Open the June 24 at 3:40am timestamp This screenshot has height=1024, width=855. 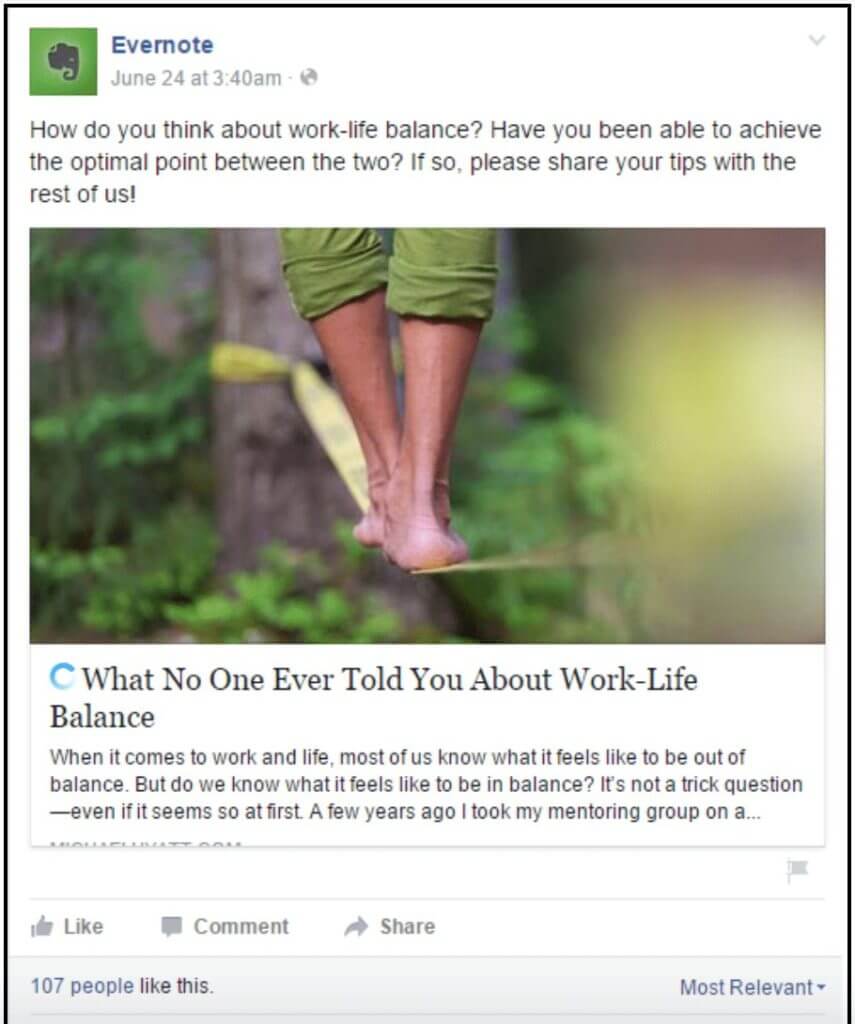pyautogui.click(x=196, y=78)
